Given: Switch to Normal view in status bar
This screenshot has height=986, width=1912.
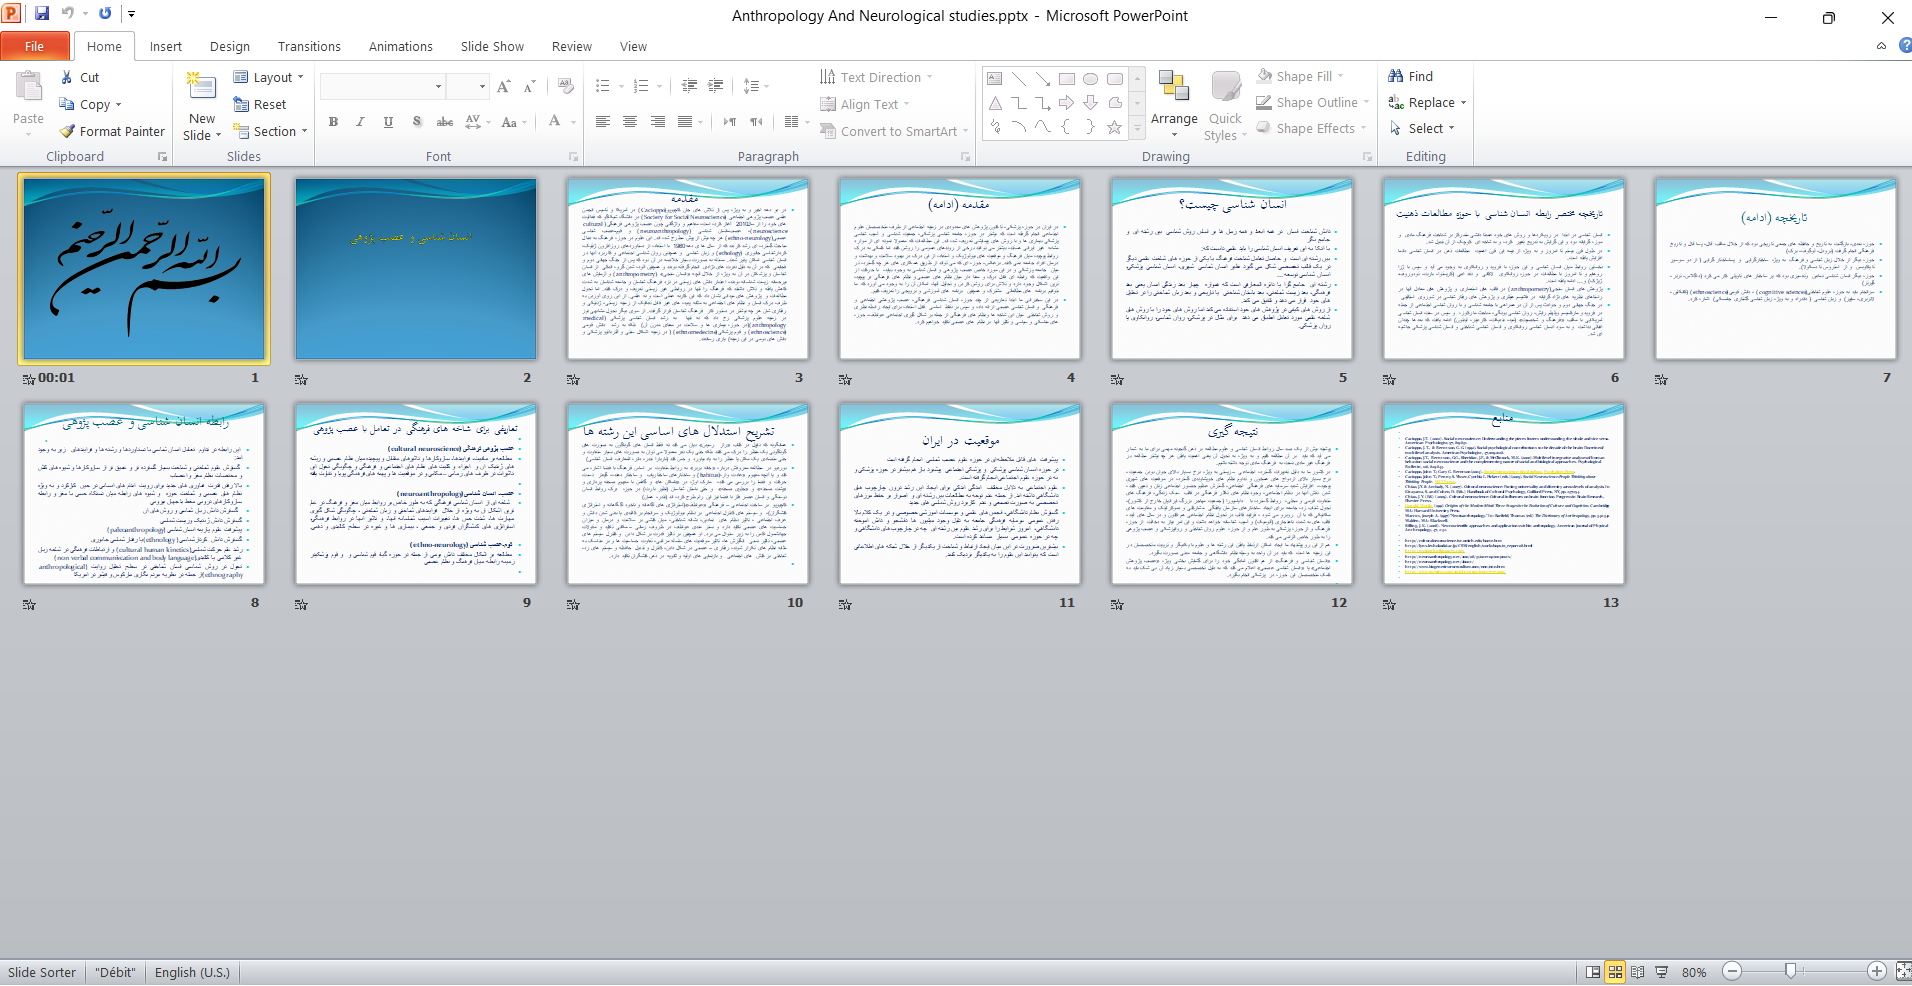Looking at the screenshot, I should pos(1593,972).
